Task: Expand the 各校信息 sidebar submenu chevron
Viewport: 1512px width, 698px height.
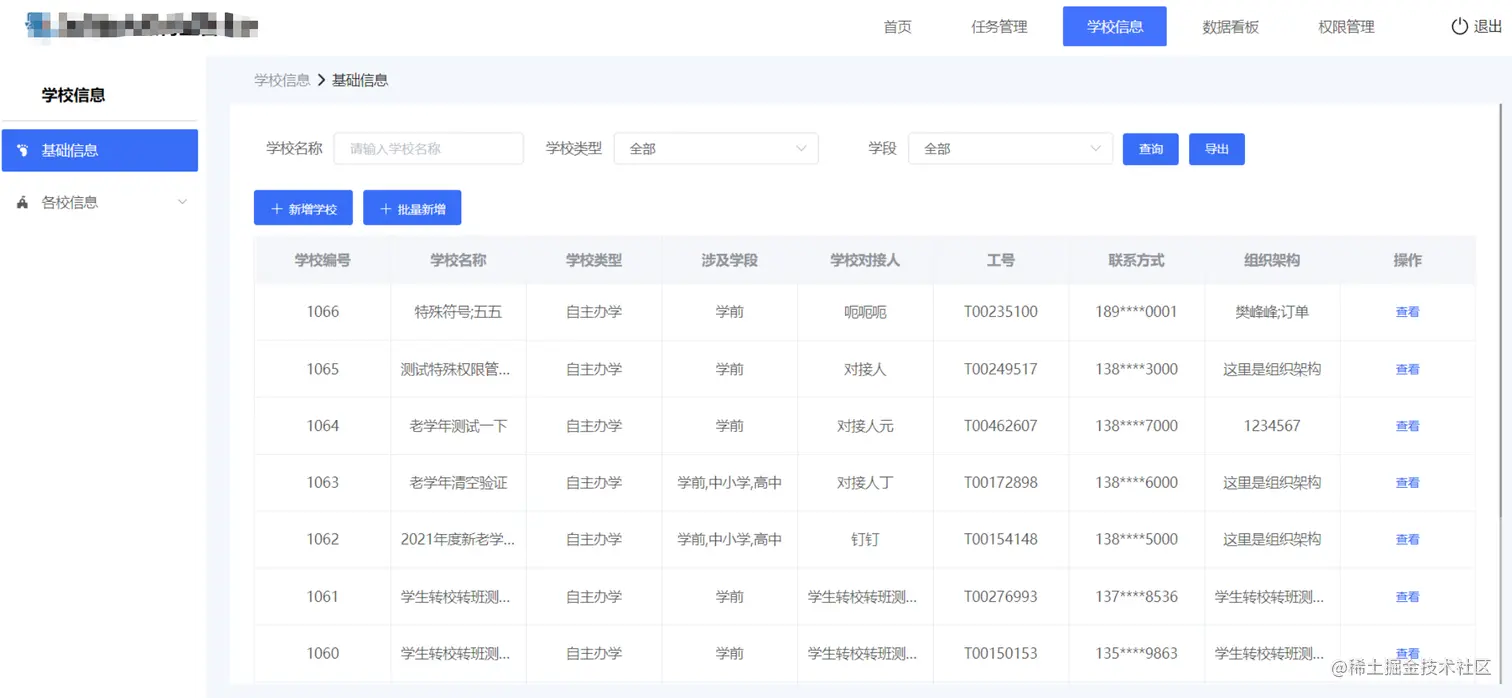Action: tap(182, 202)
